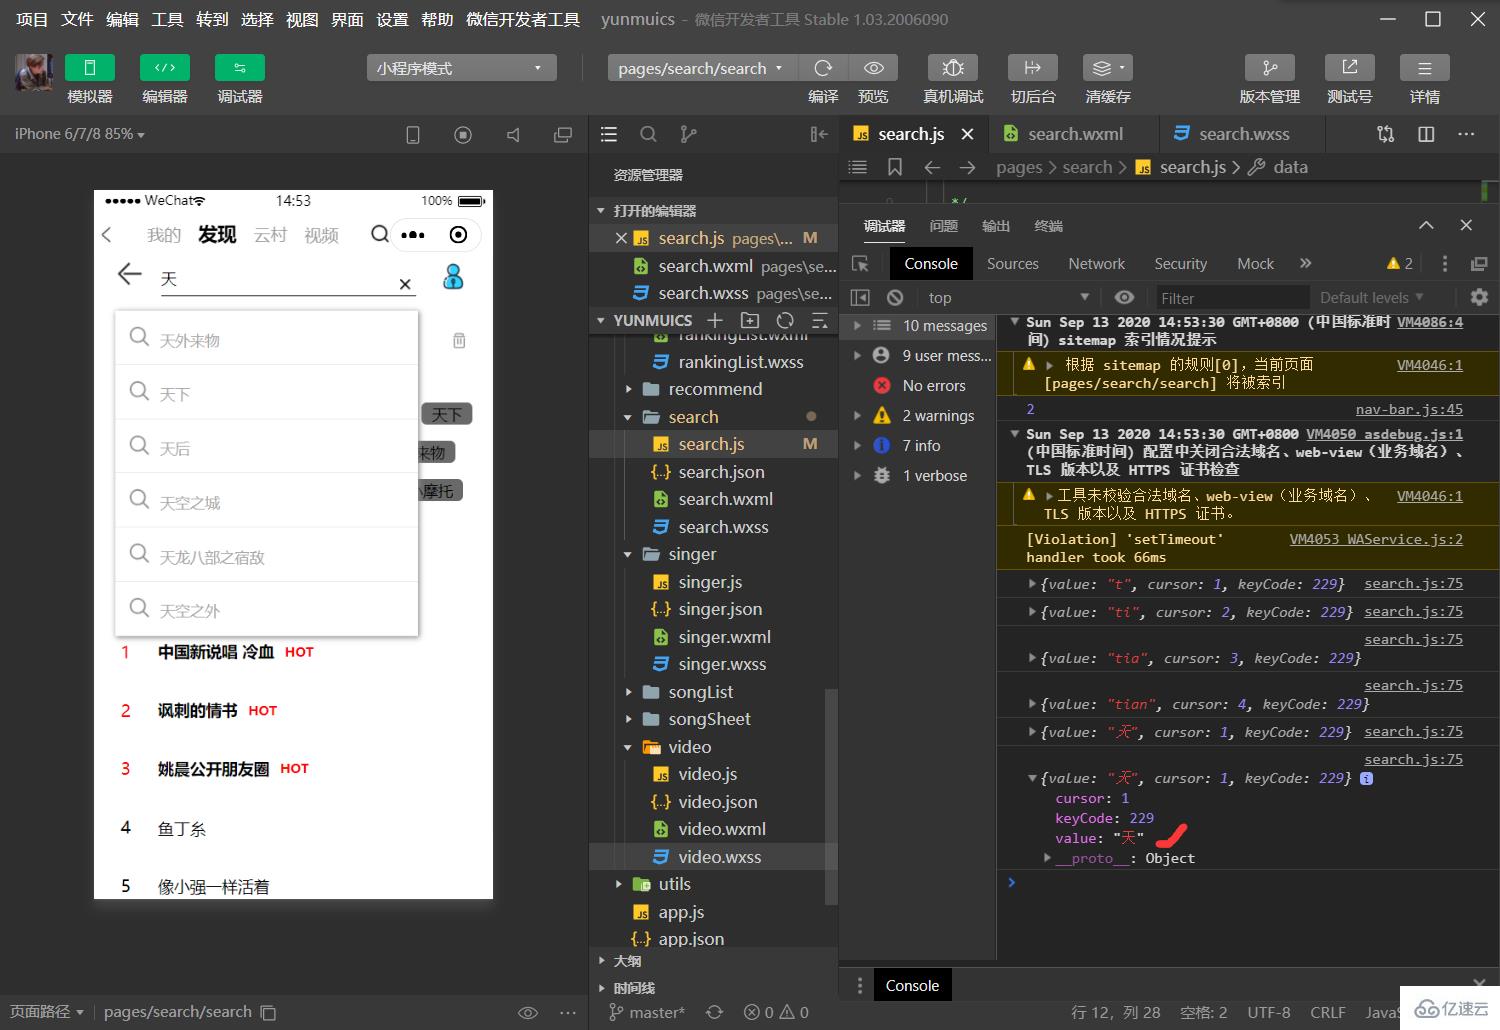Open the clear cache layers icon
This screenshot has width=1500, height=1030.
(x=1108, y=68)
